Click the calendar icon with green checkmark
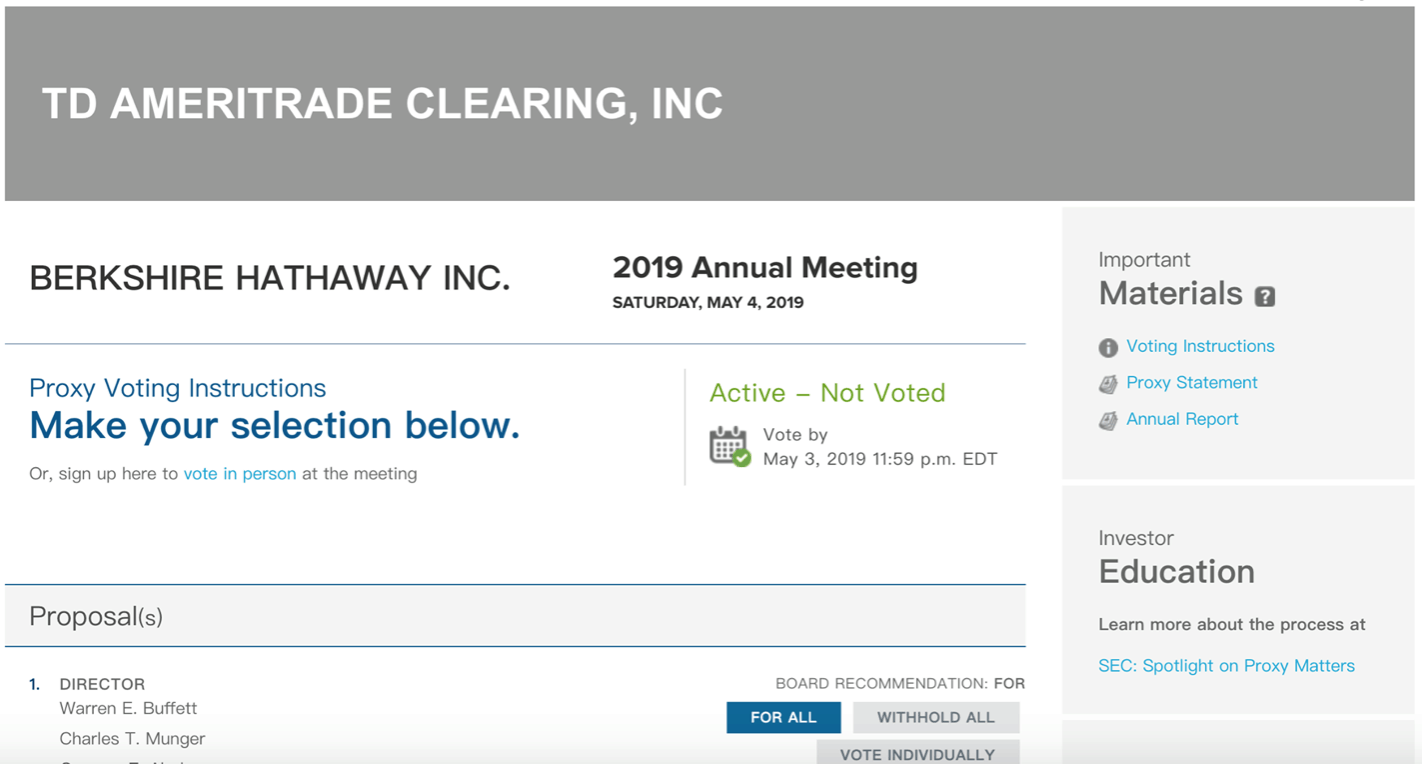1422x772 pixels. coord(729,446)
